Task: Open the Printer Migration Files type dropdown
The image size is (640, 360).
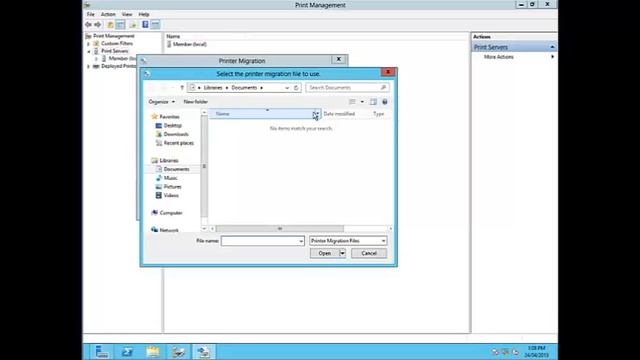Action: click(x=383, y=241)
